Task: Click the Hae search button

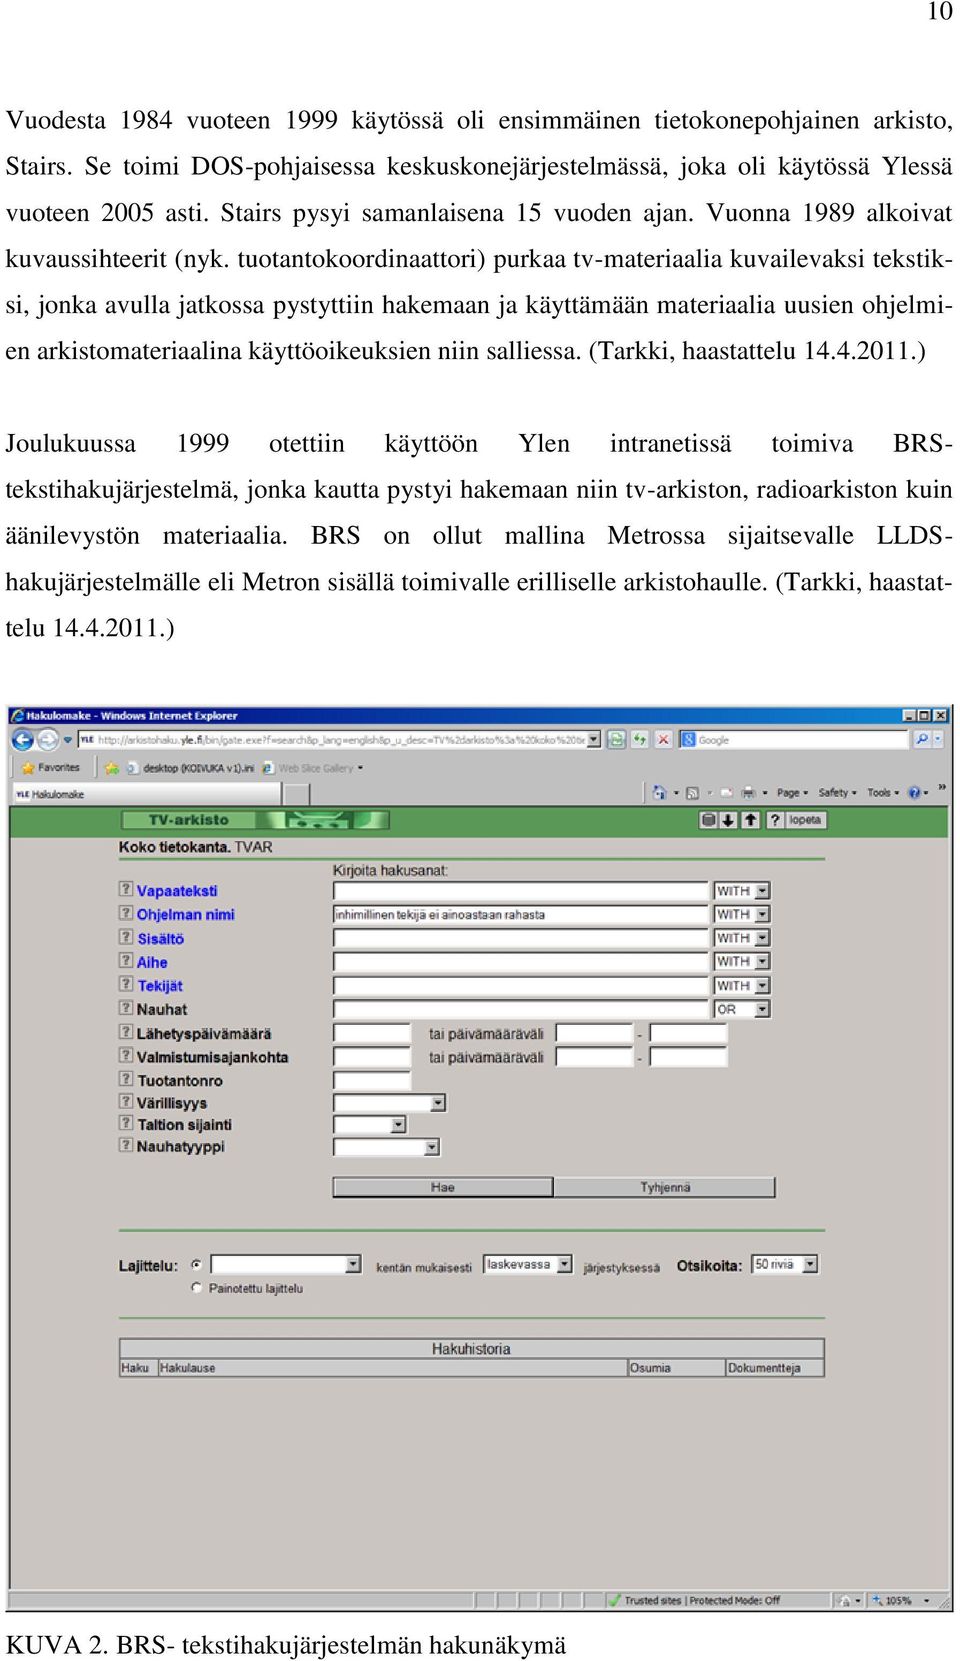Action: tap(443, 1187)
